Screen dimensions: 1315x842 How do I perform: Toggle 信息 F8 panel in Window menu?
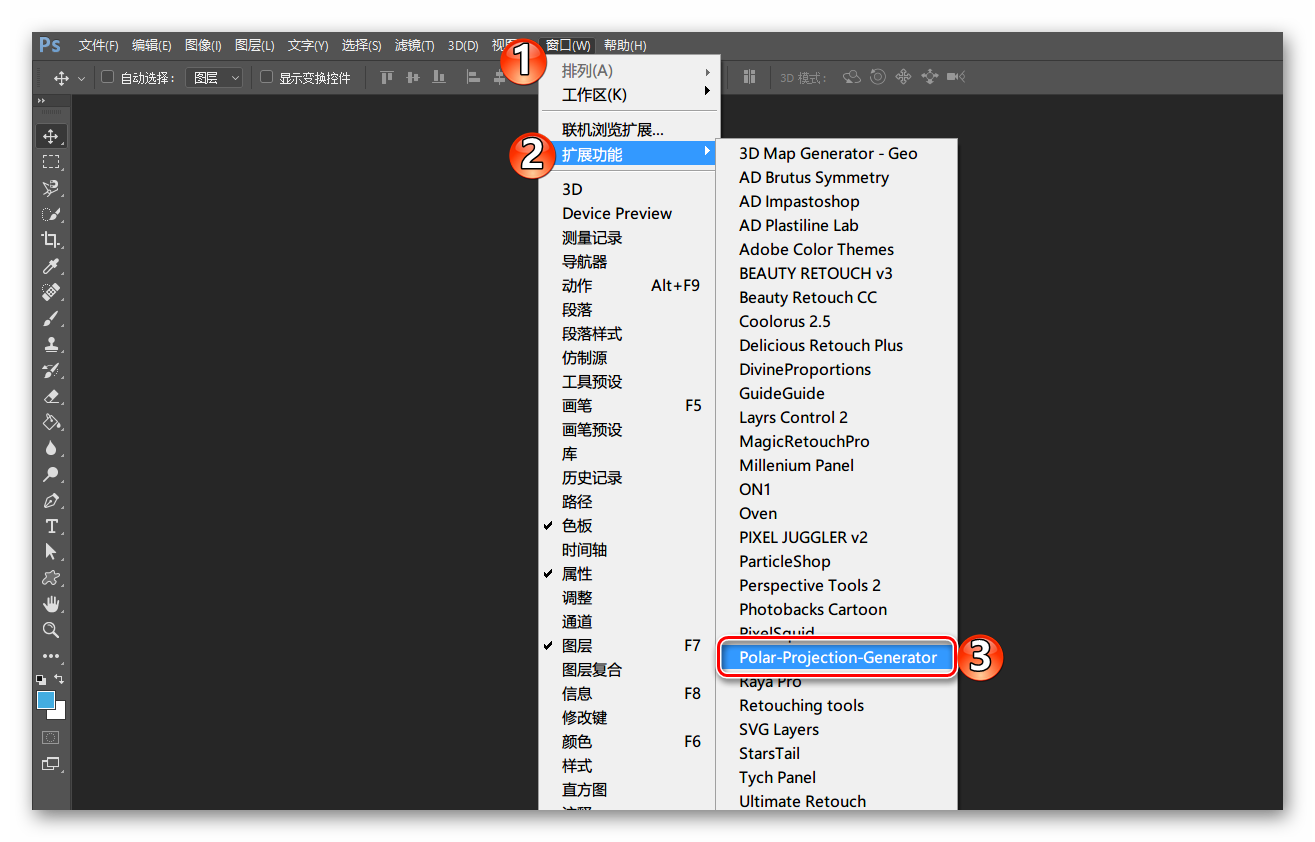pyautogui.click(x=628, y=694)
